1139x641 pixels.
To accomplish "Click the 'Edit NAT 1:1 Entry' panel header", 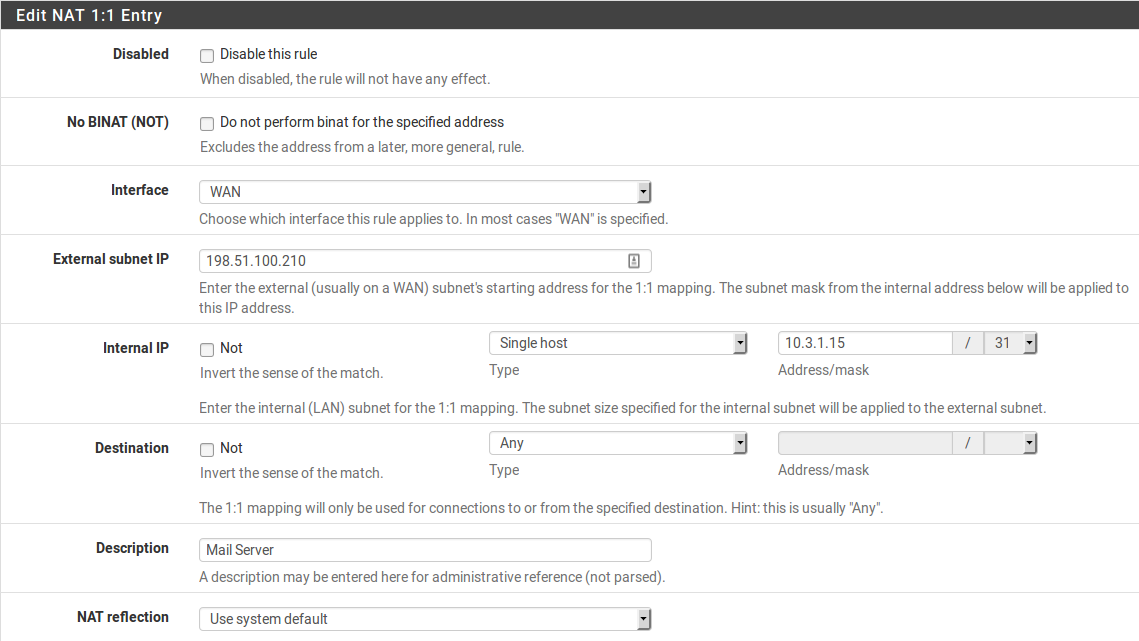I will point(89,16).
